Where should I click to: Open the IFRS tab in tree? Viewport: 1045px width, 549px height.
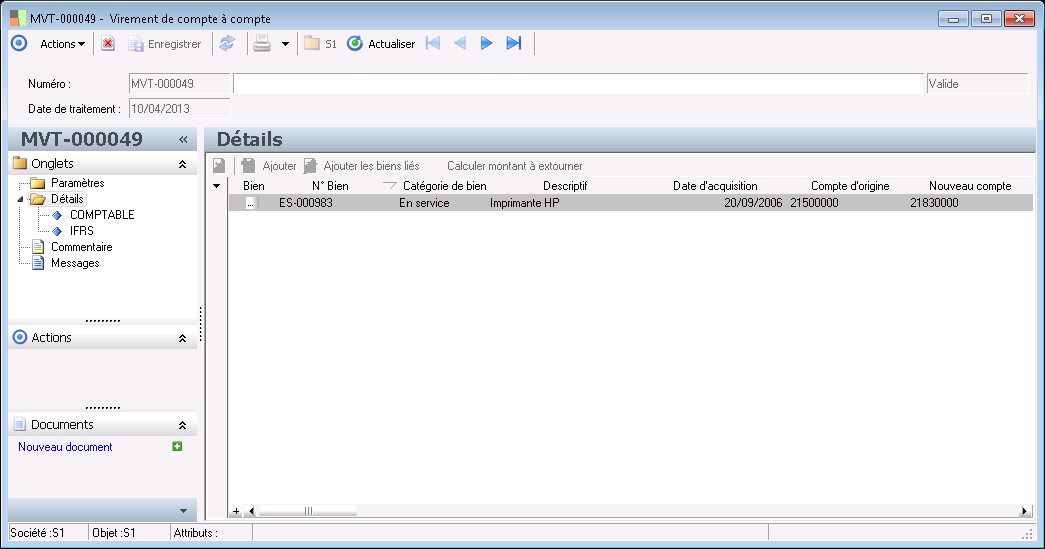coord(81,231)
